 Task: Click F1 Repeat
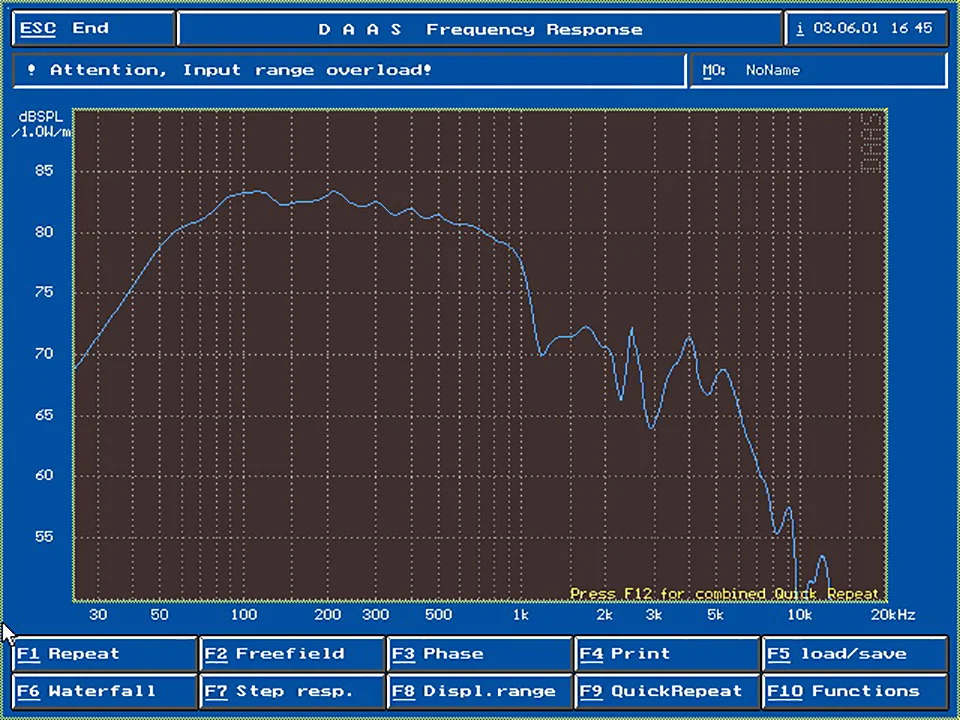click(104, 654)
